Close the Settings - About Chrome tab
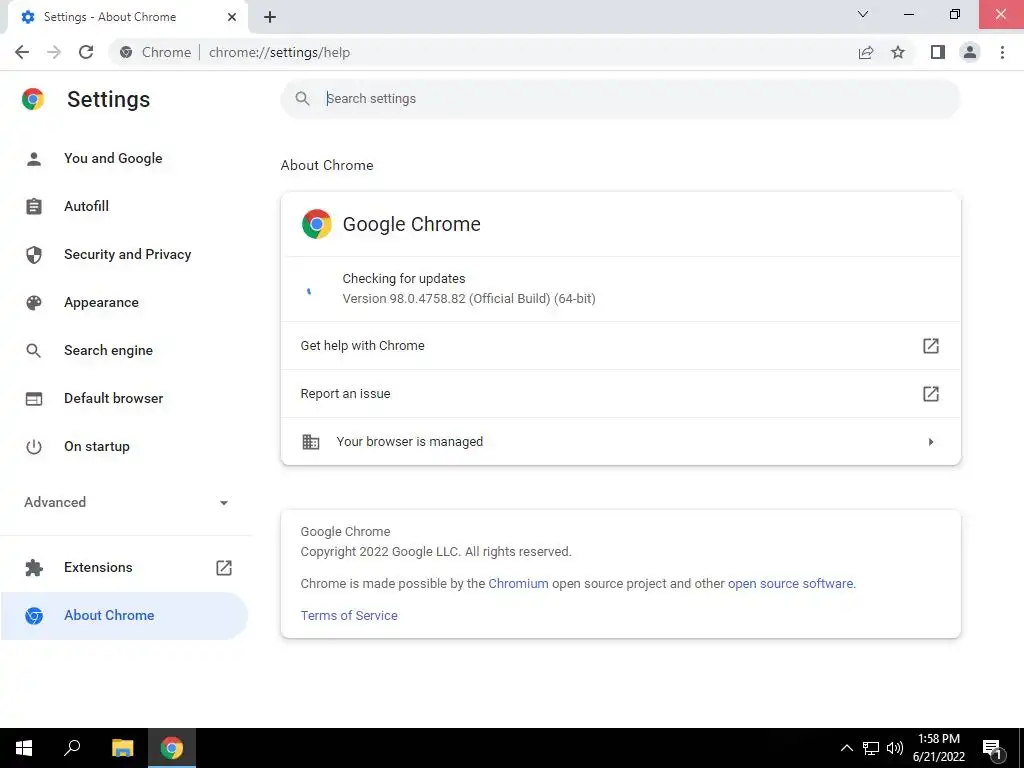 point(232,17)
